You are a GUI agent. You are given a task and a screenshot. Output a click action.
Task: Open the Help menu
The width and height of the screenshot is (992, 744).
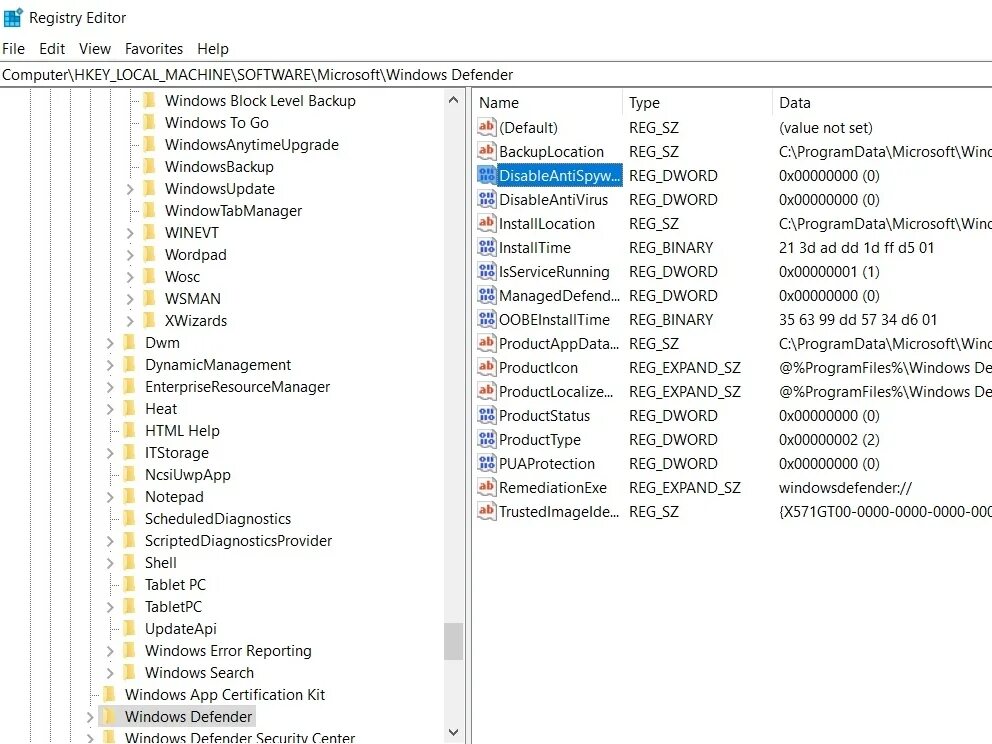coord(213,49)
